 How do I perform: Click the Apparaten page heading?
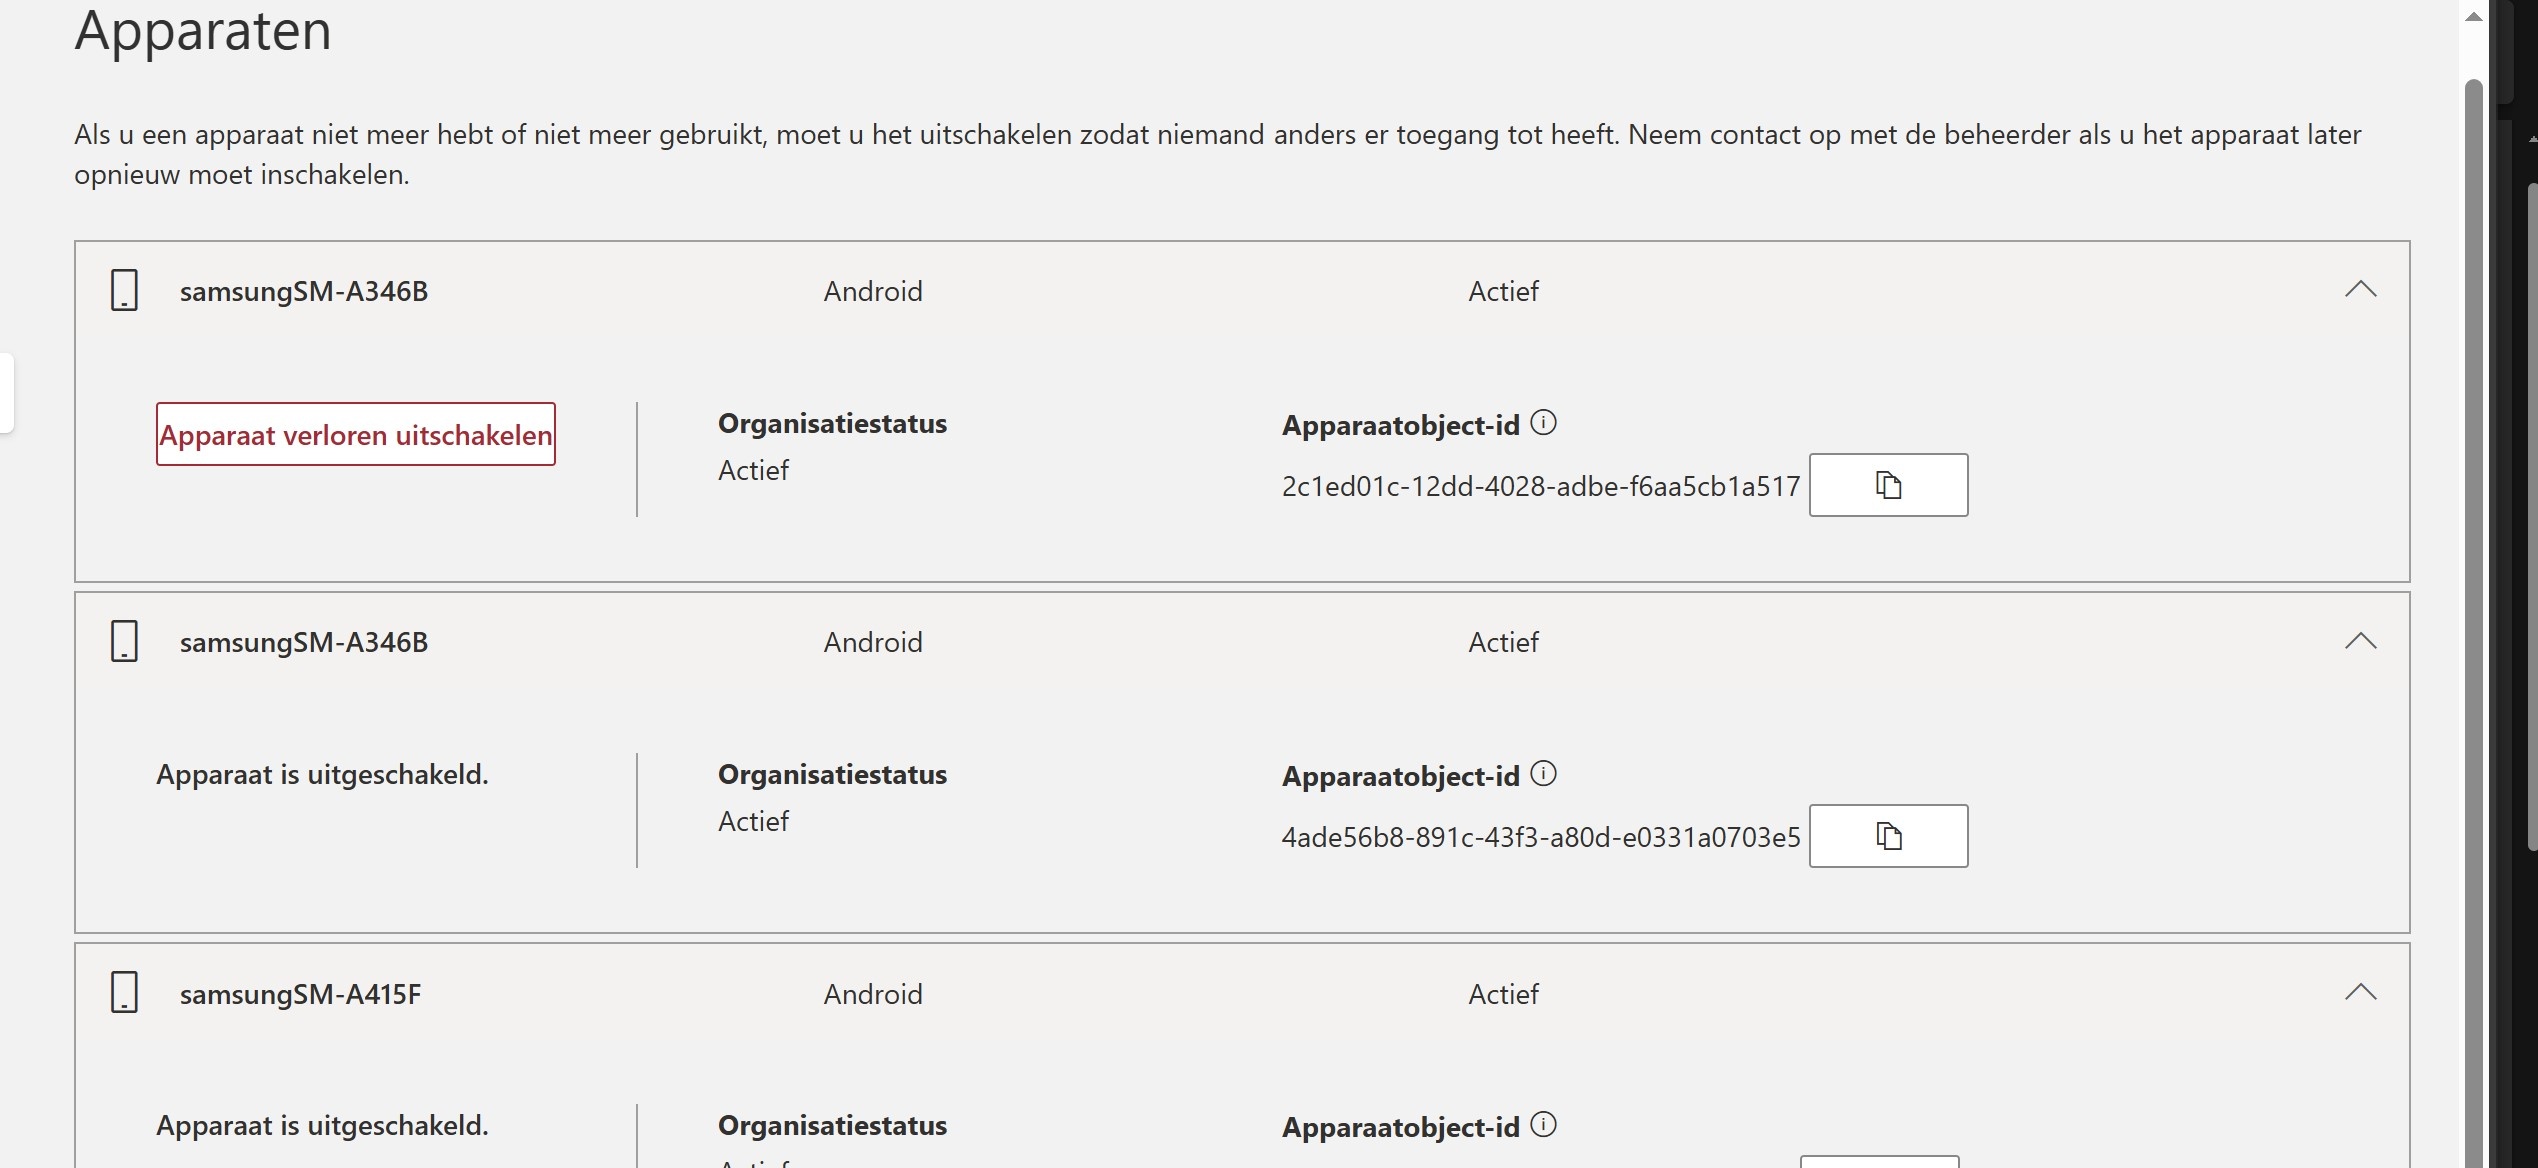coord(203,31)
